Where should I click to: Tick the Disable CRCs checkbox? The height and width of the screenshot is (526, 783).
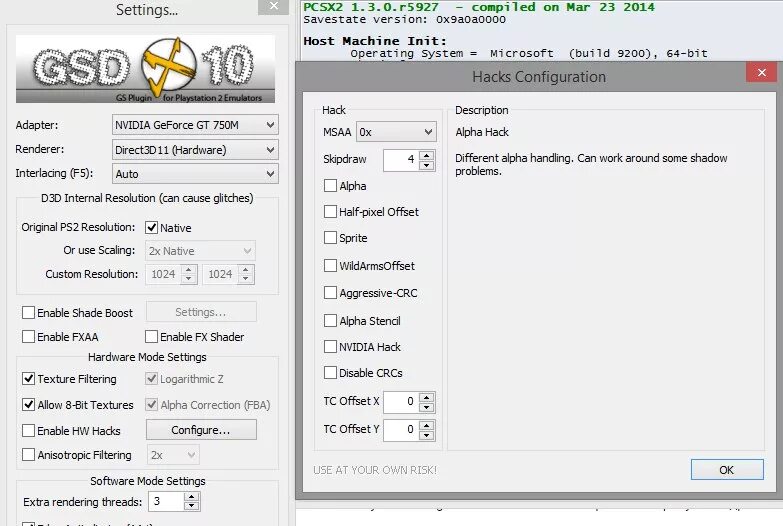[330, 373]
